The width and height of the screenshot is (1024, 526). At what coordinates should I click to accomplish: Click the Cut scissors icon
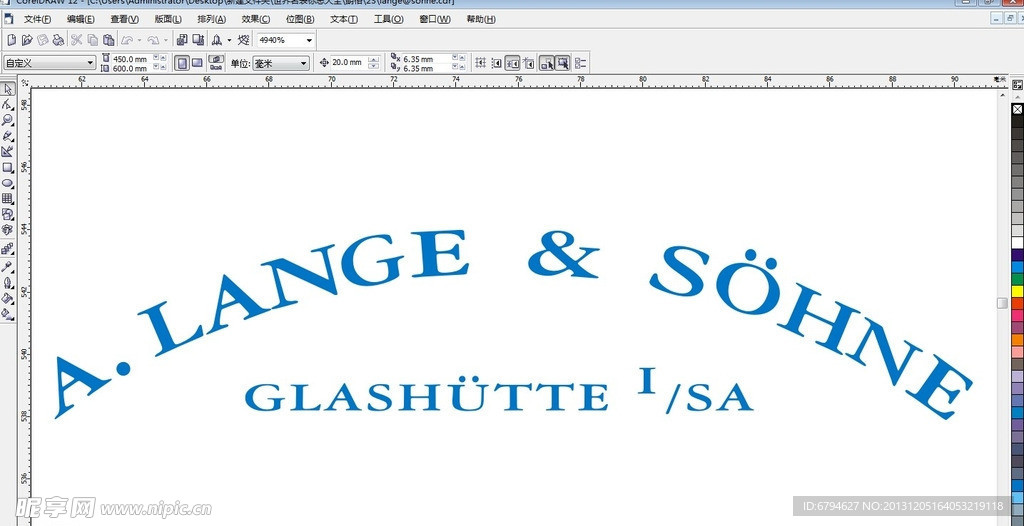click(x=76, y=40)
